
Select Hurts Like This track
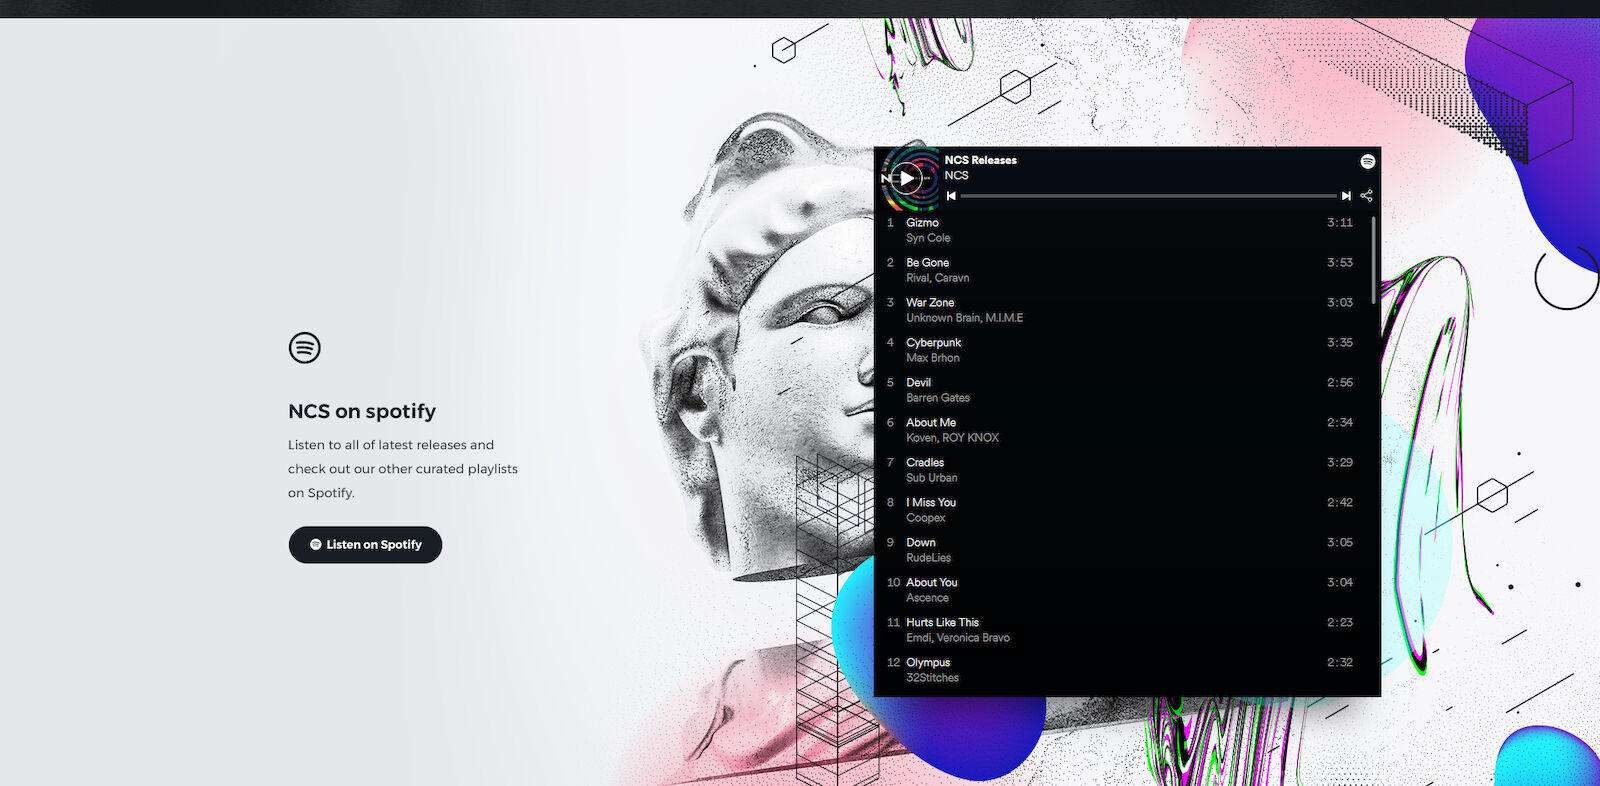pos(942,623)
